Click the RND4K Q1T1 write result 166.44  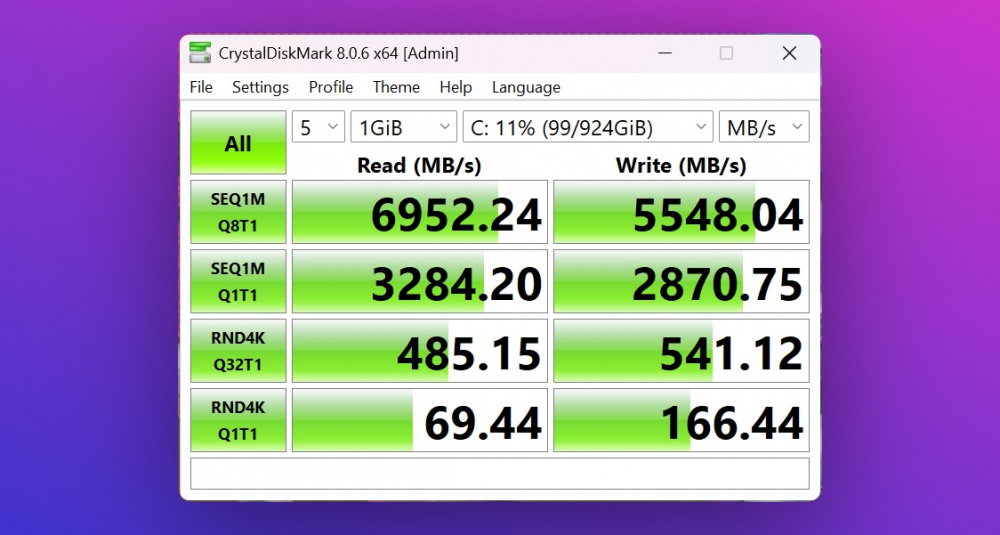681,420
